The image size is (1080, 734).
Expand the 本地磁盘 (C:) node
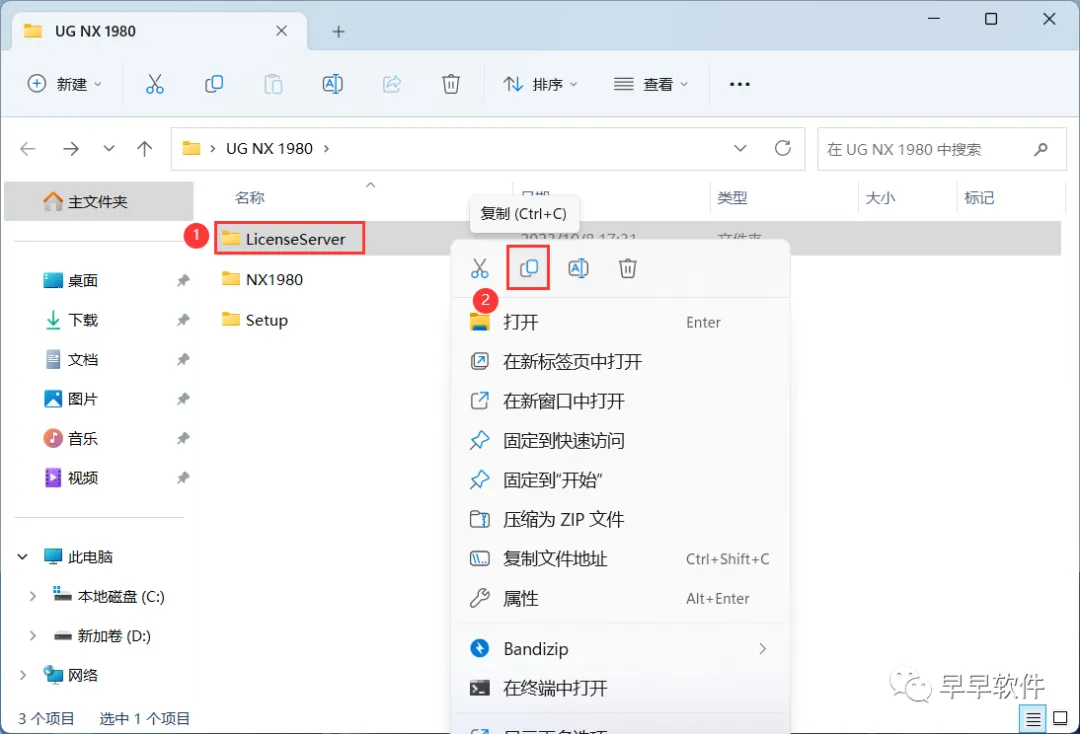click(32, 596)
